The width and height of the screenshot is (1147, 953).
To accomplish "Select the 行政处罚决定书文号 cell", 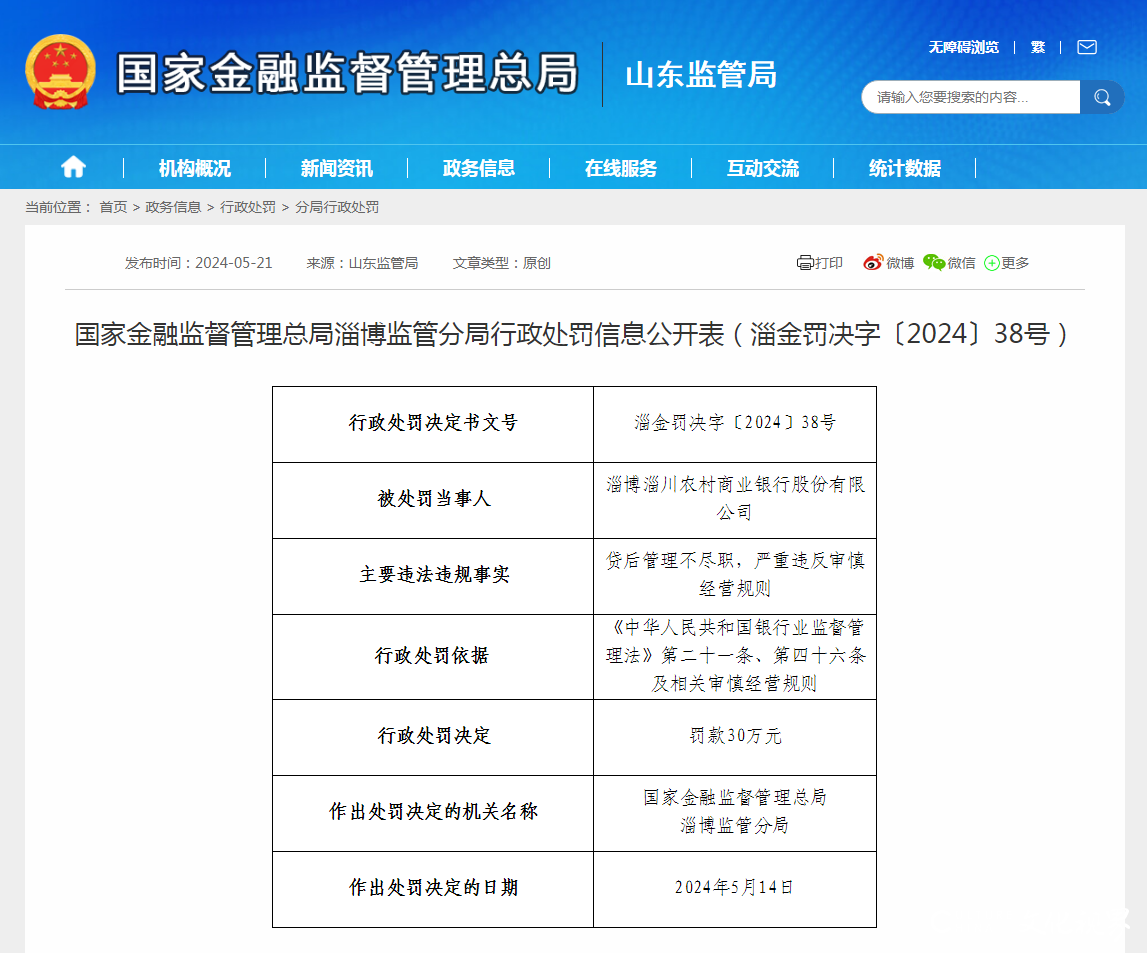I will tap(433, 424).
